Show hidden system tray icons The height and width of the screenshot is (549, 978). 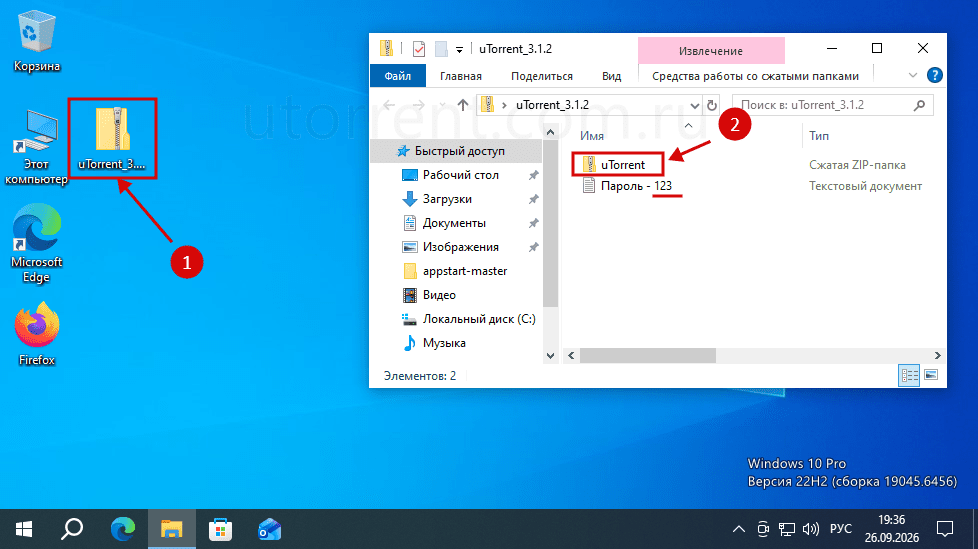[x=738, y=529]
